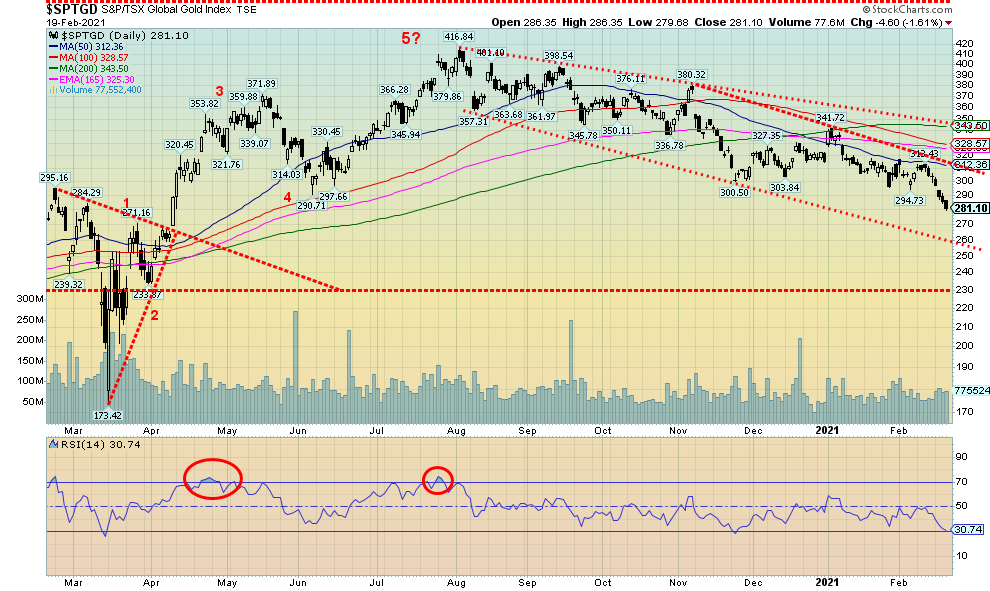
Task: Click the candlestick icon beside $SPTGD (Daily)
Action: coord(53,35)
